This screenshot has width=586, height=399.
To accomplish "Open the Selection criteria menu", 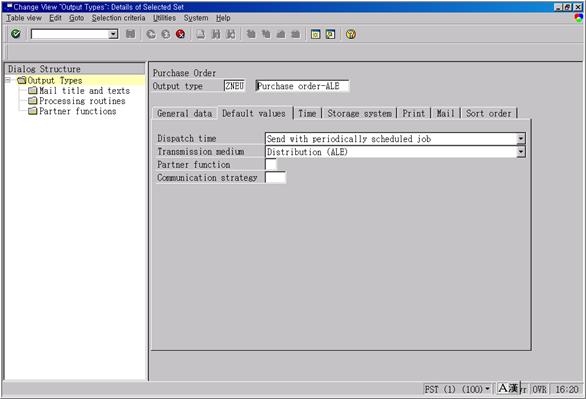I will (x=118, y=18).
